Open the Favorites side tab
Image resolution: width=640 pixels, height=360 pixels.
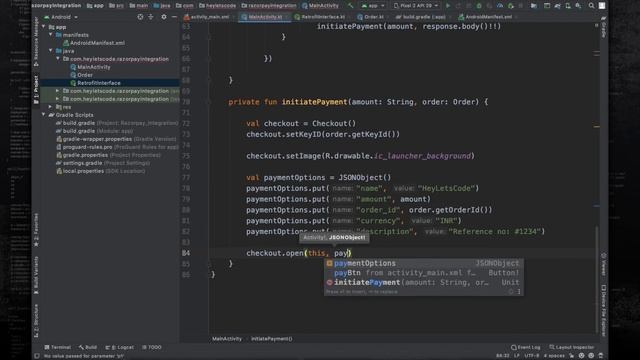[36, 230]
